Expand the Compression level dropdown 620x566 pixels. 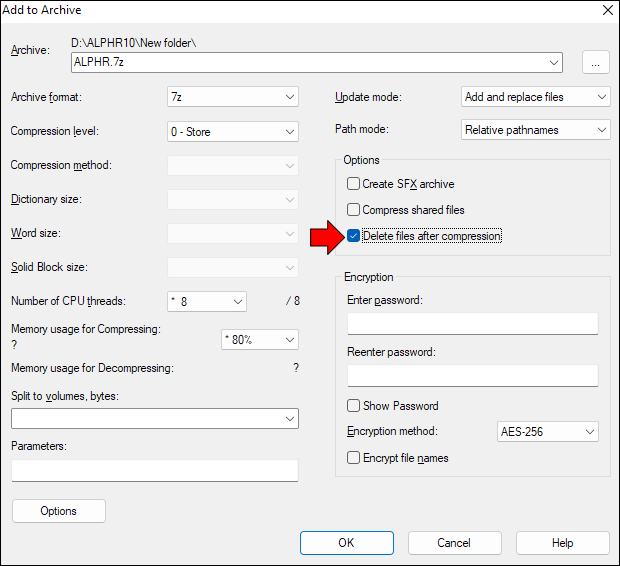pos(233,132)
